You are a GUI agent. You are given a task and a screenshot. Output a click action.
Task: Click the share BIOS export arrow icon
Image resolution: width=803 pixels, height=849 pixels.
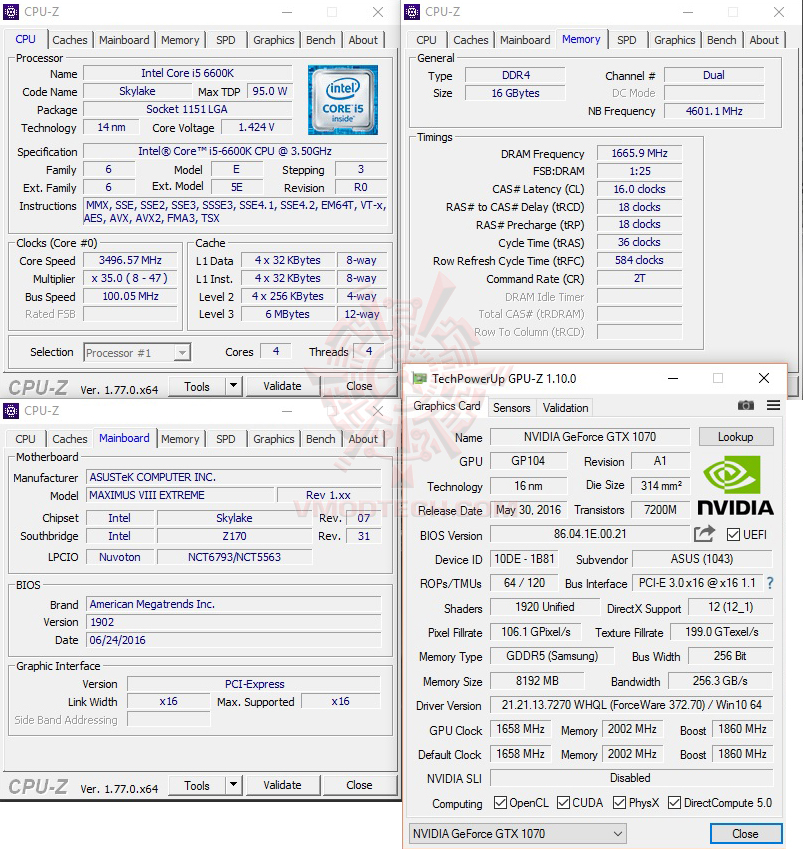point(704,534)
